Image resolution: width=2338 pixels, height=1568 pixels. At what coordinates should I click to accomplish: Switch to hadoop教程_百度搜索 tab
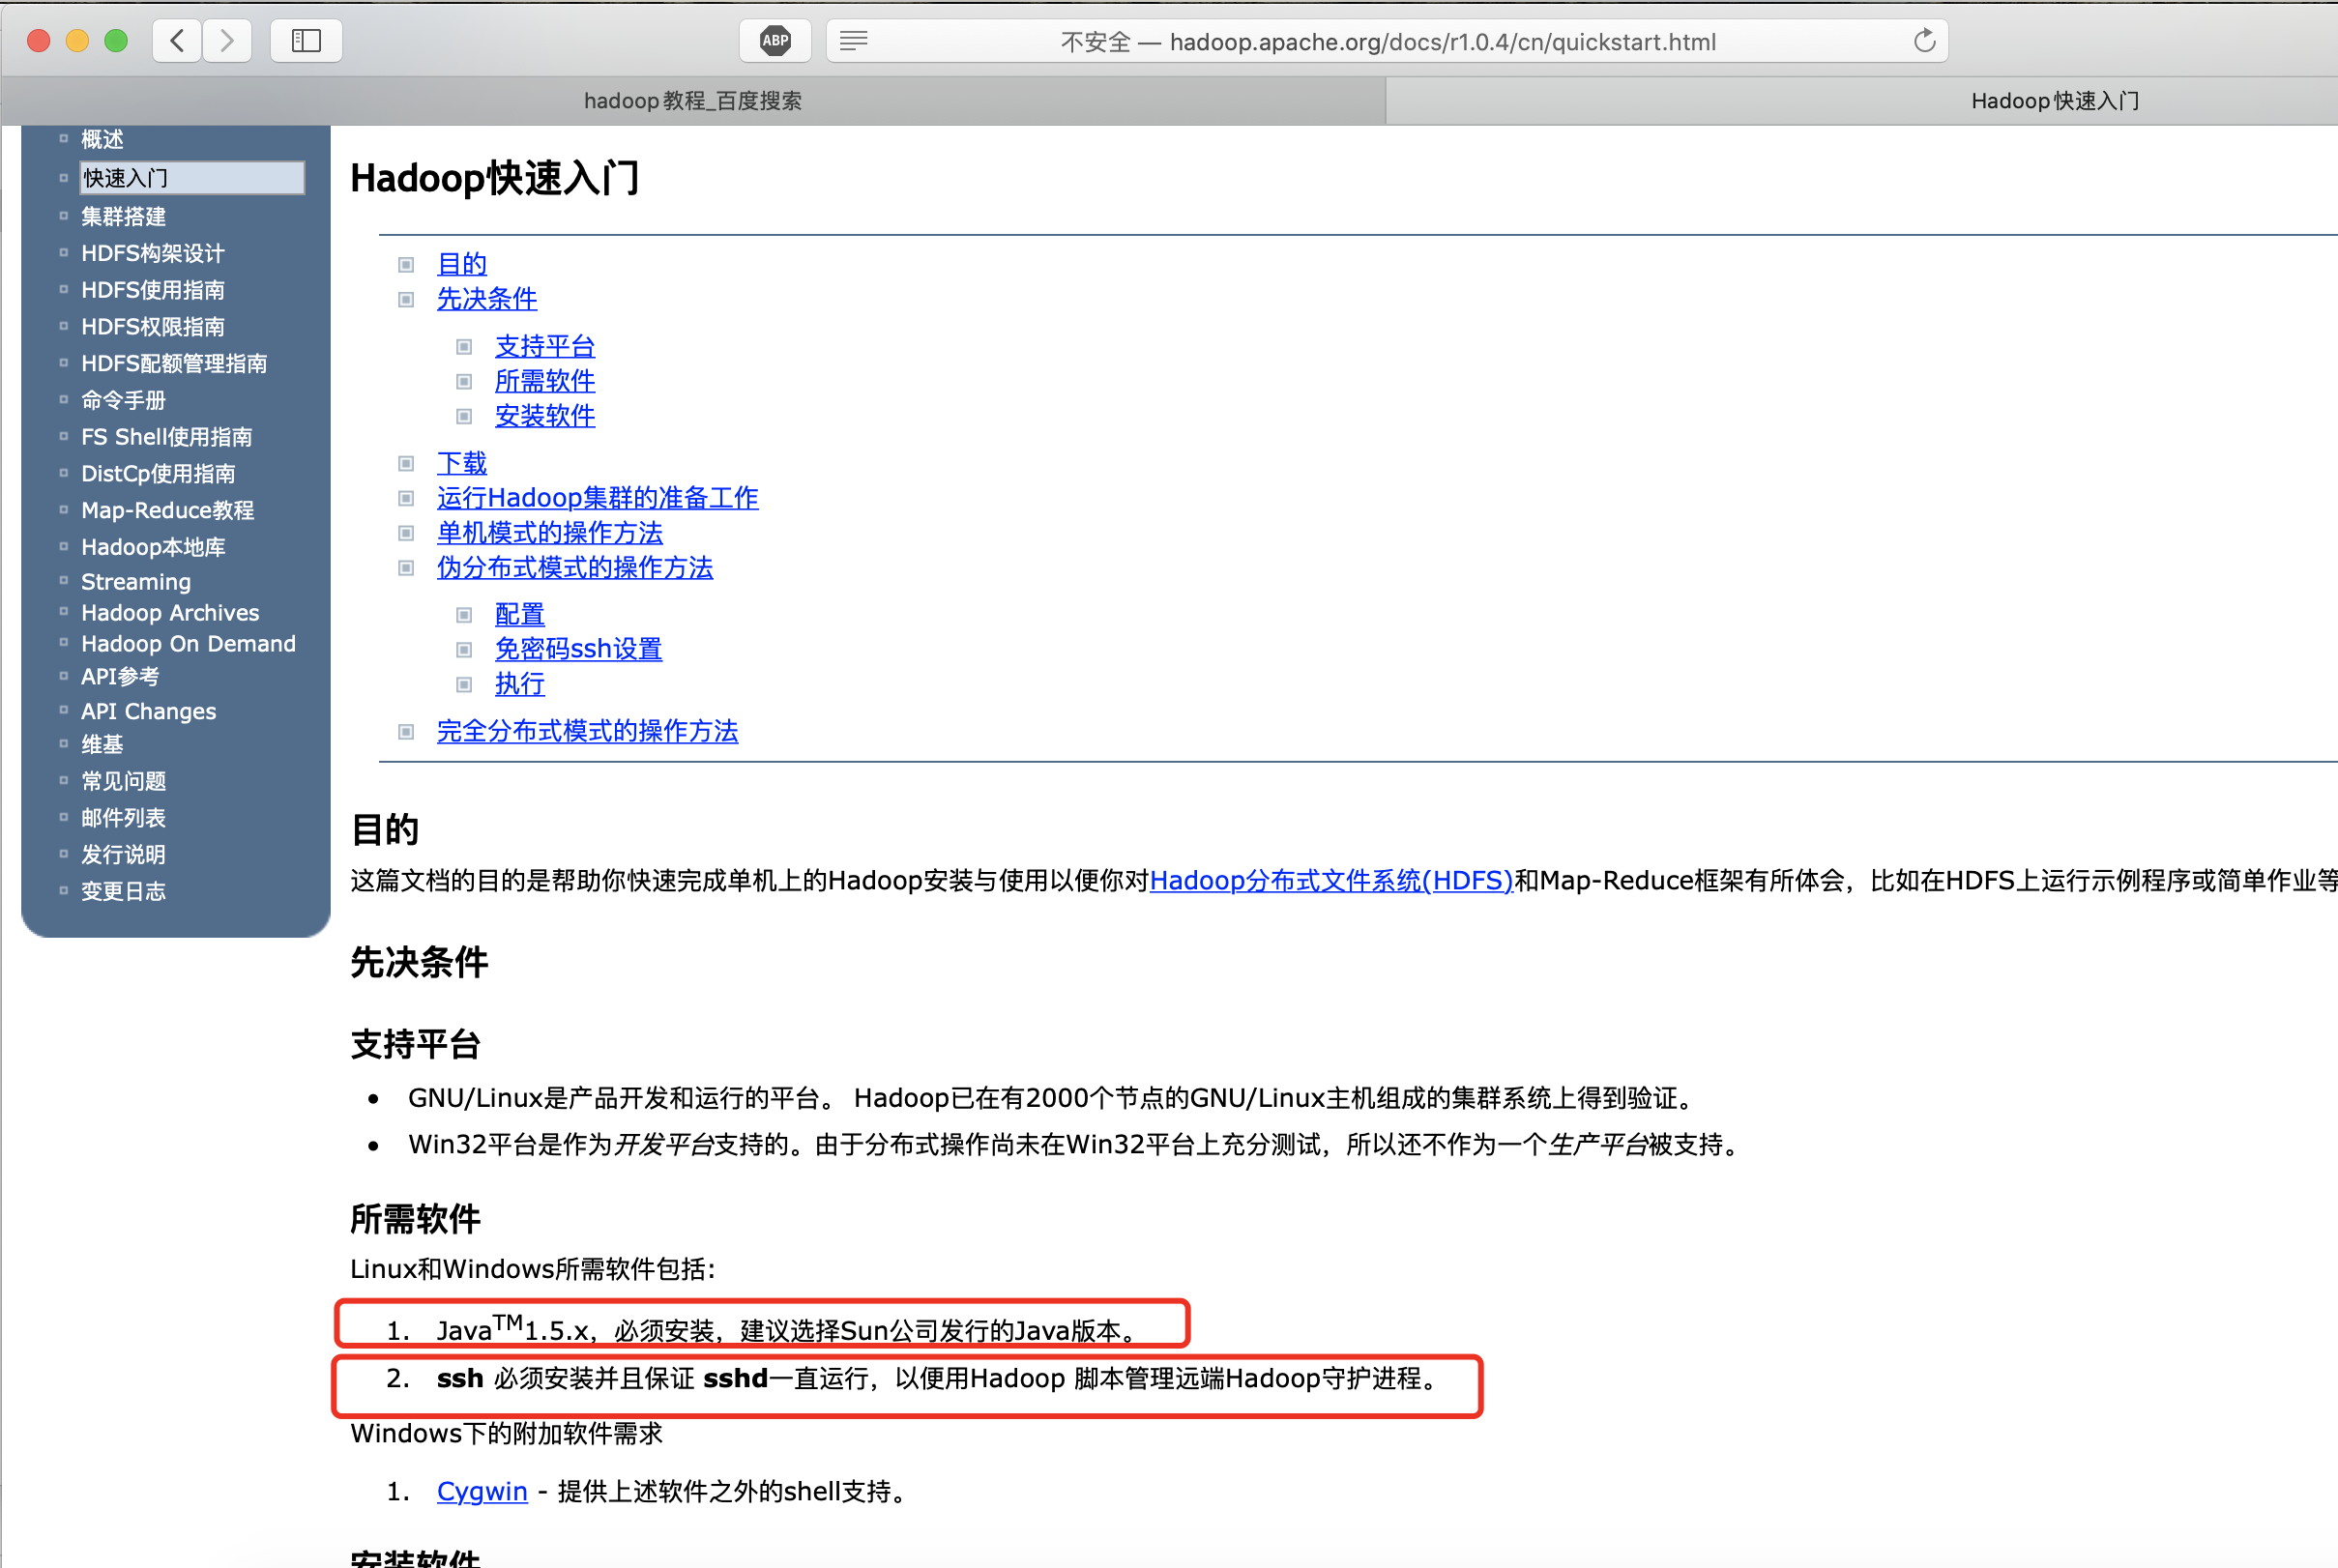click(692, 101)
